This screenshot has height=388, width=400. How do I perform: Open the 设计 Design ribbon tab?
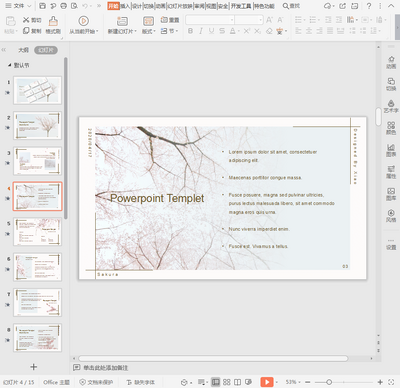pyautogui.click(x=137, y=6)
